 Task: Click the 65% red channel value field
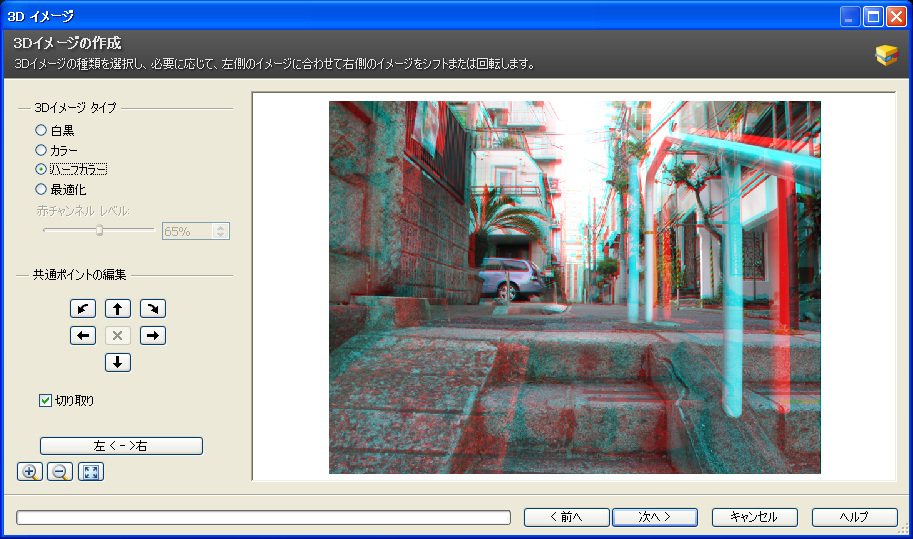[x=187, y=231]
